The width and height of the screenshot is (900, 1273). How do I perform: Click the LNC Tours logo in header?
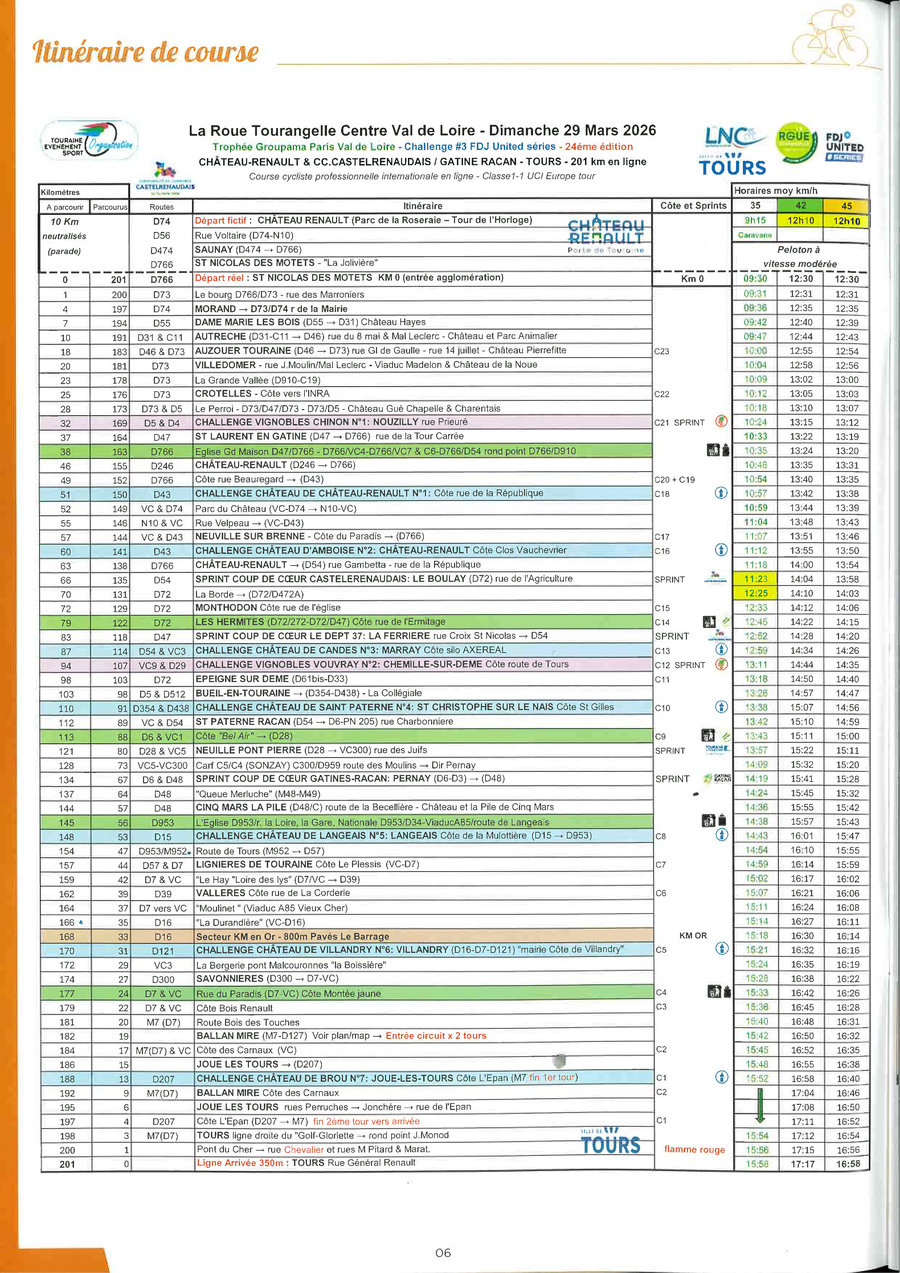click(737, 150)
